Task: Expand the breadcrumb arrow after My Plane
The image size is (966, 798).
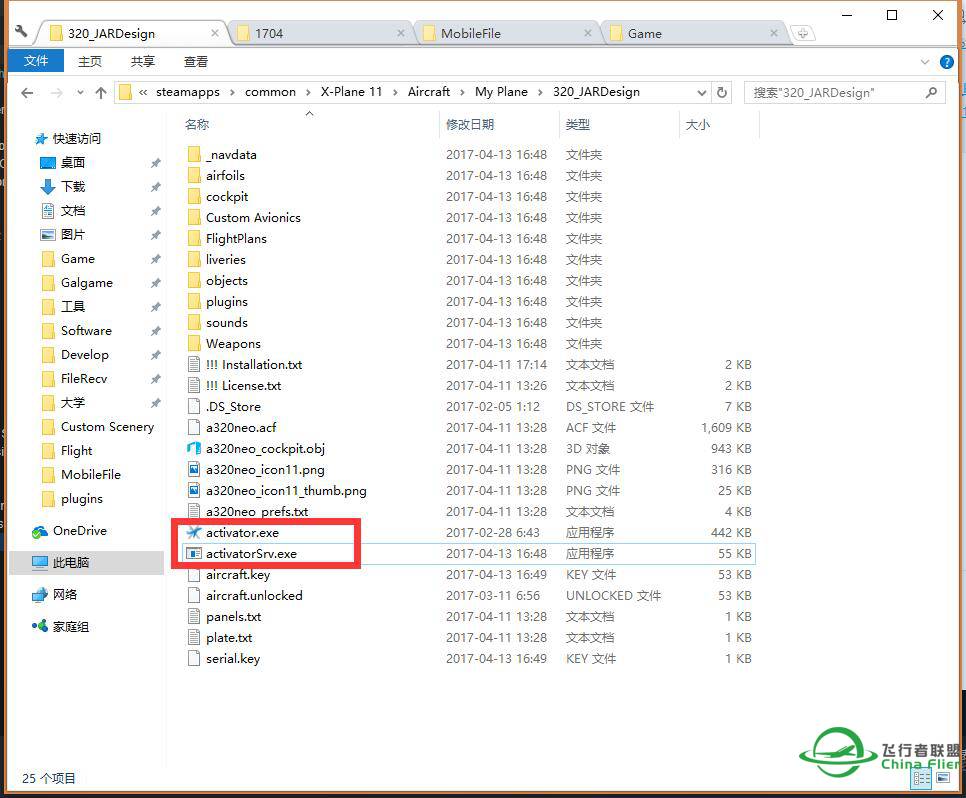Action: pos(540,92)
